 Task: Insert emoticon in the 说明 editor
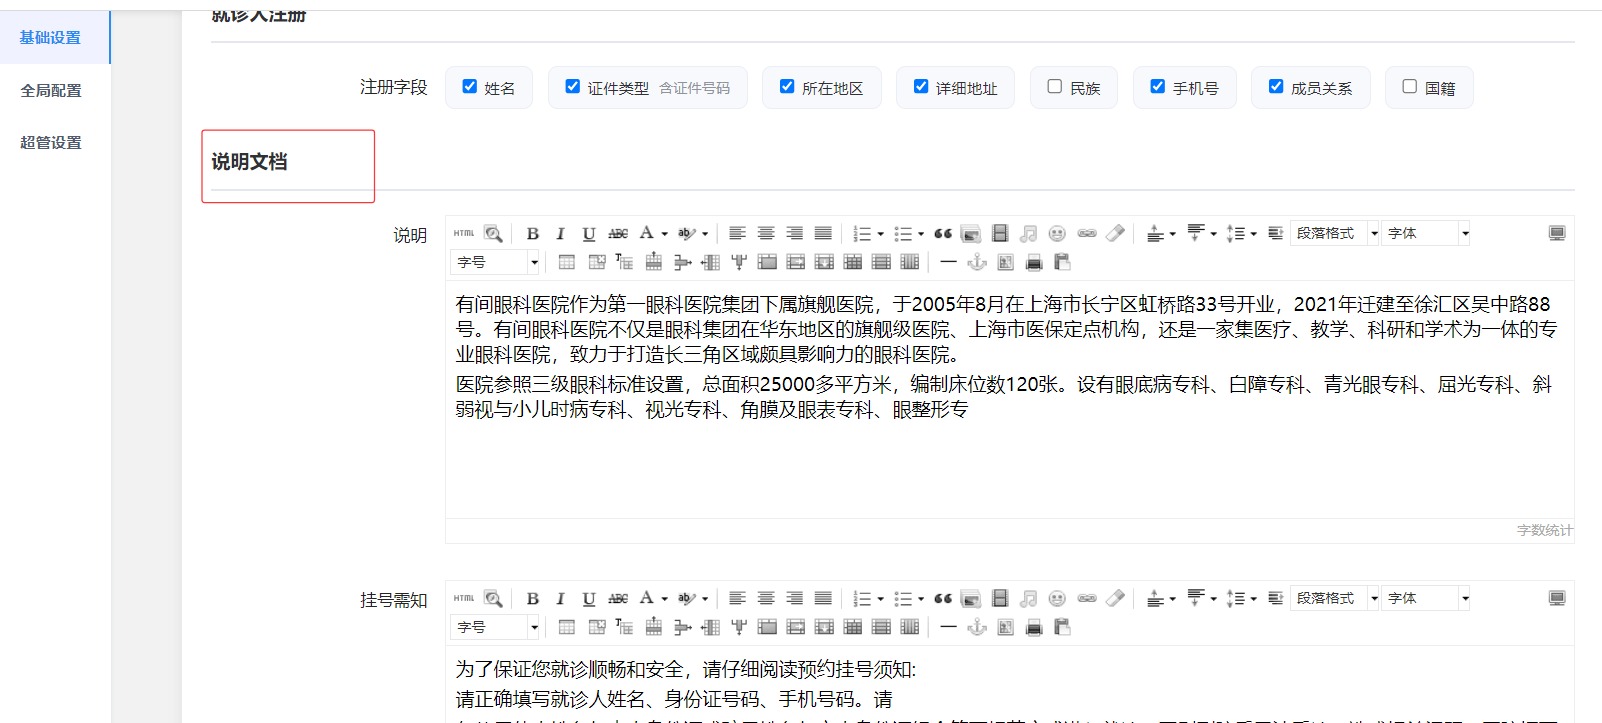click(x=1057, y=233)
